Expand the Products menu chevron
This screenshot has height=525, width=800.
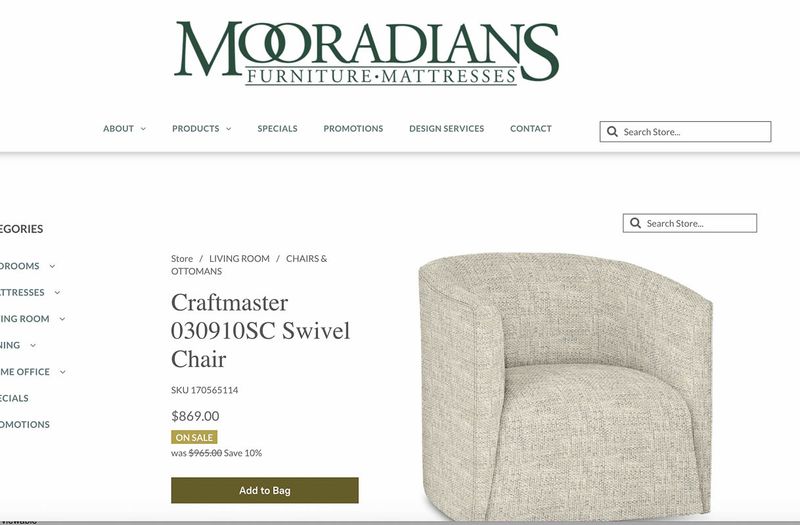pyautogui.click(x=229, y=129)
